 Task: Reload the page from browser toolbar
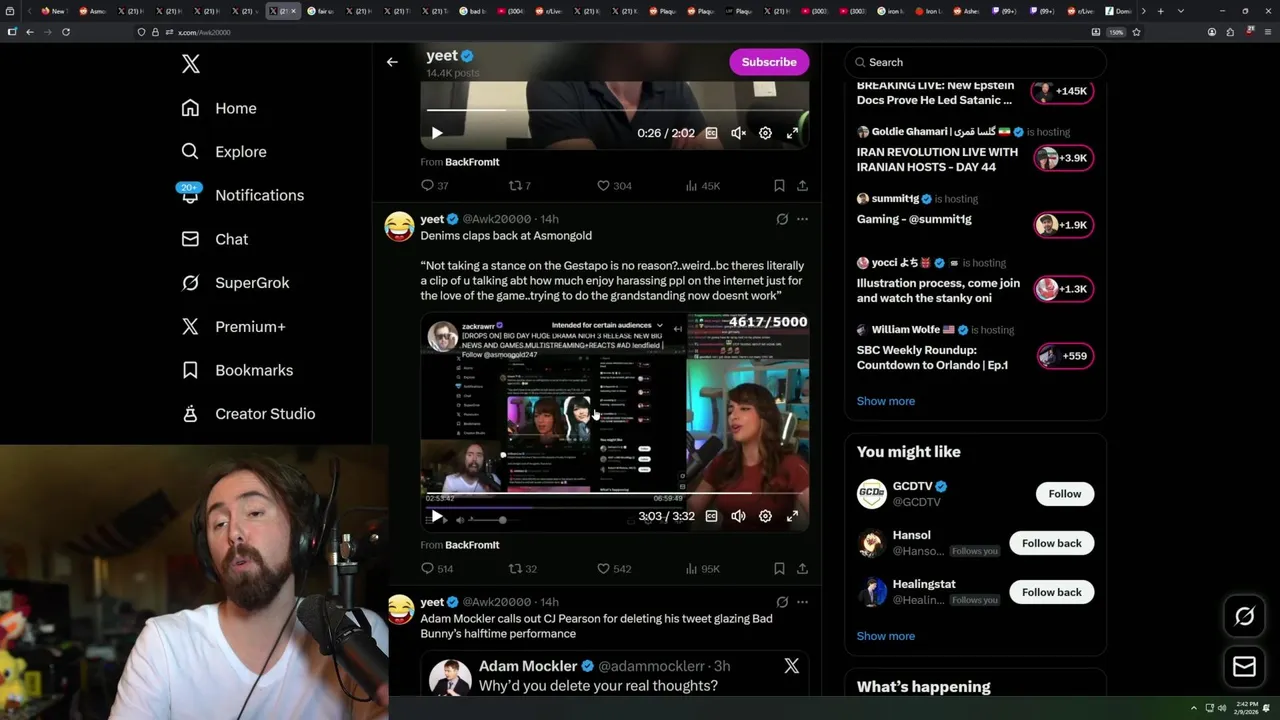tap(66, 32)
